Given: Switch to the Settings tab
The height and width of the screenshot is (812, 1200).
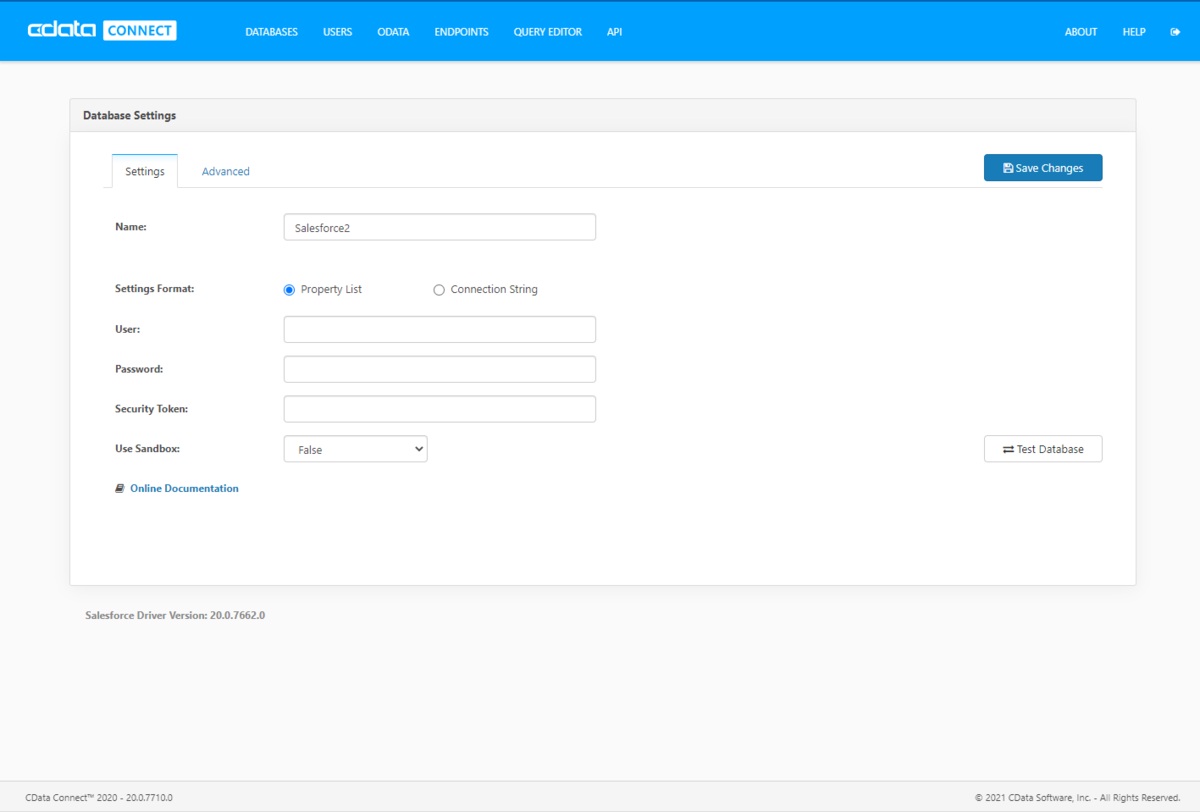Looking at the screenshot, I should pos(145,171).
